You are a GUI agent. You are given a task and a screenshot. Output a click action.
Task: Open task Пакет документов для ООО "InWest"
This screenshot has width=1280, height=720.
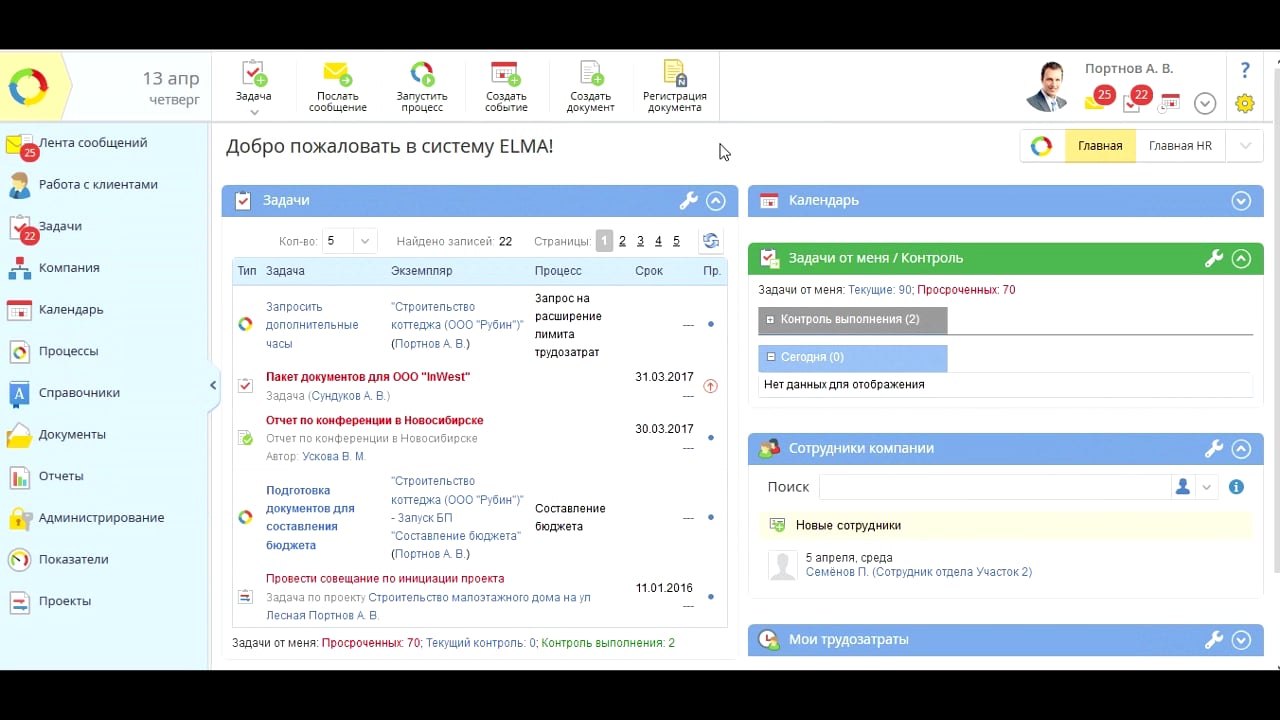(x=368, y=377)
